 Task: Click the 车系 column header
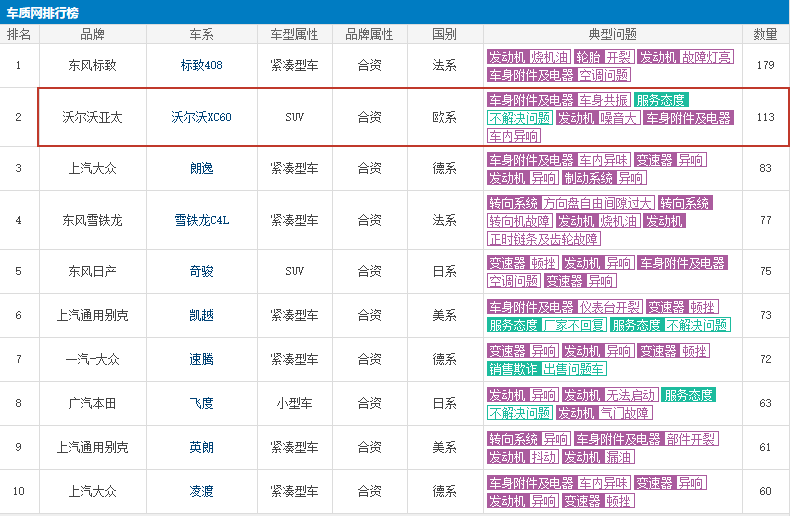tap(202, 34)
